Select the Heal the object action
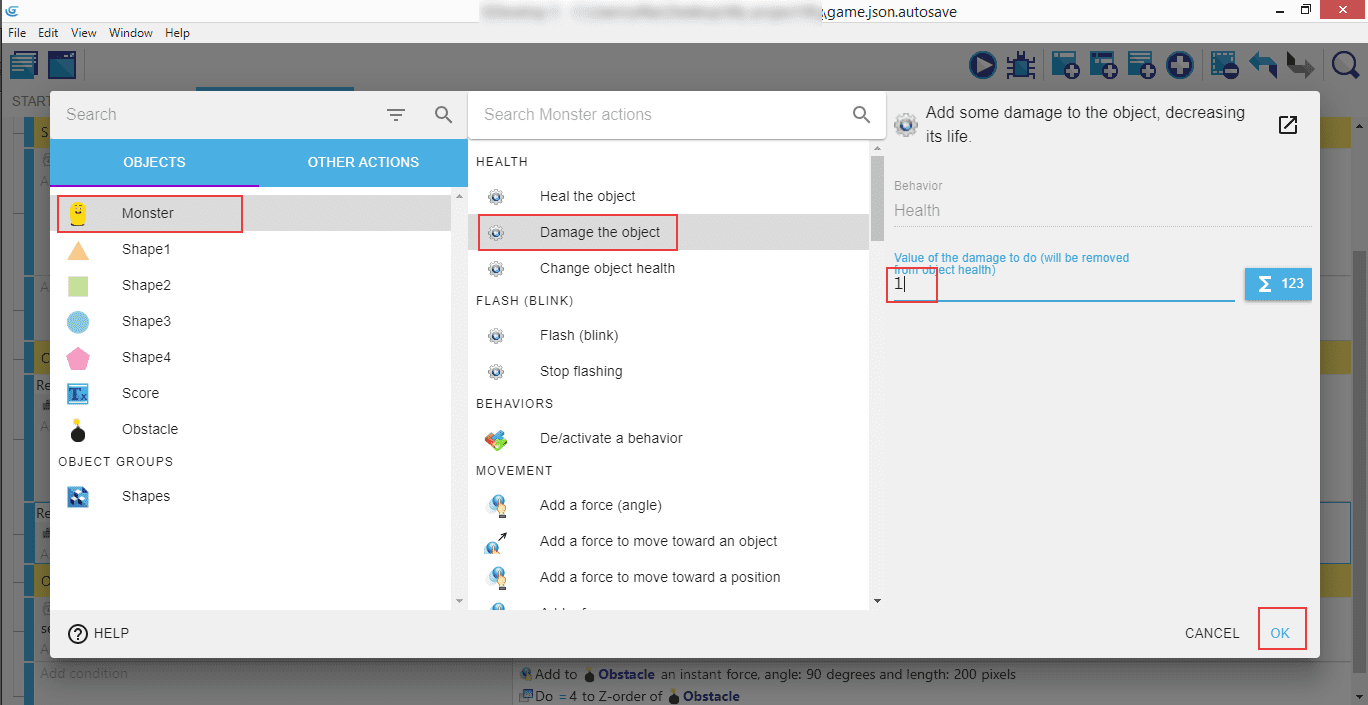The width and height of the screenshot is (1368, 705). click(x=587, y=196)
